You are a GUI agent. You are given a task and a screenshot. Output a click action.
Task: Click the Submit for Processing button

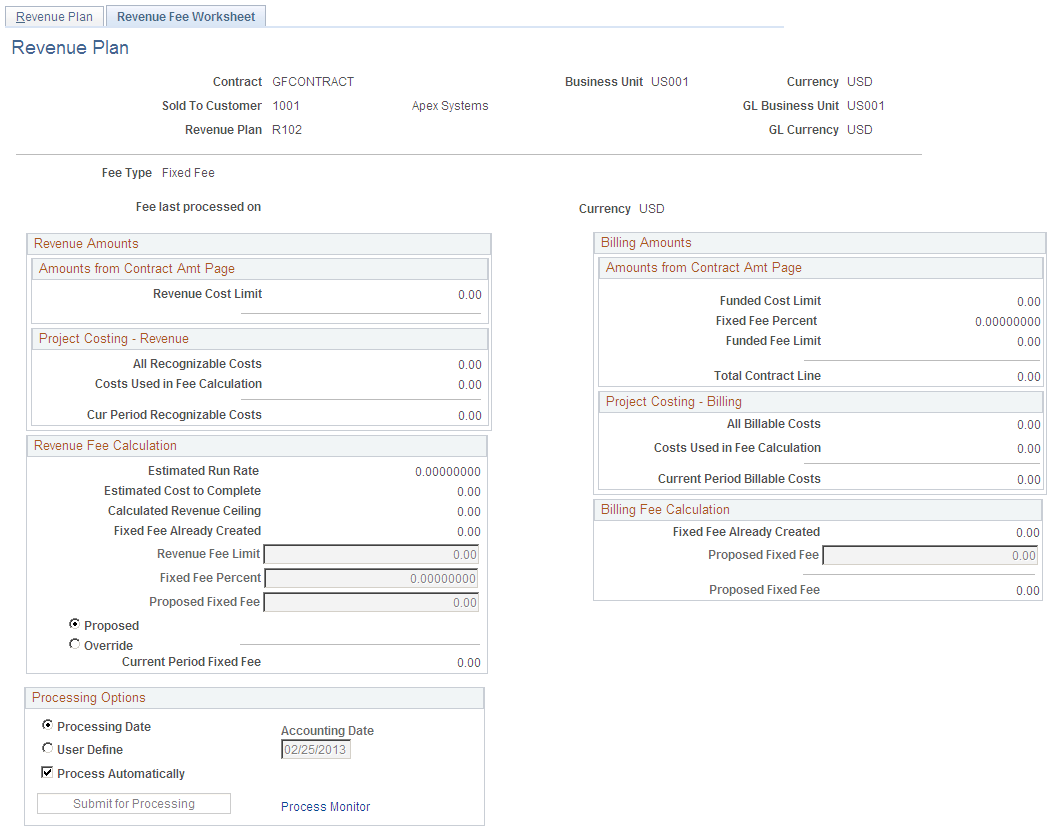point(133,803)
